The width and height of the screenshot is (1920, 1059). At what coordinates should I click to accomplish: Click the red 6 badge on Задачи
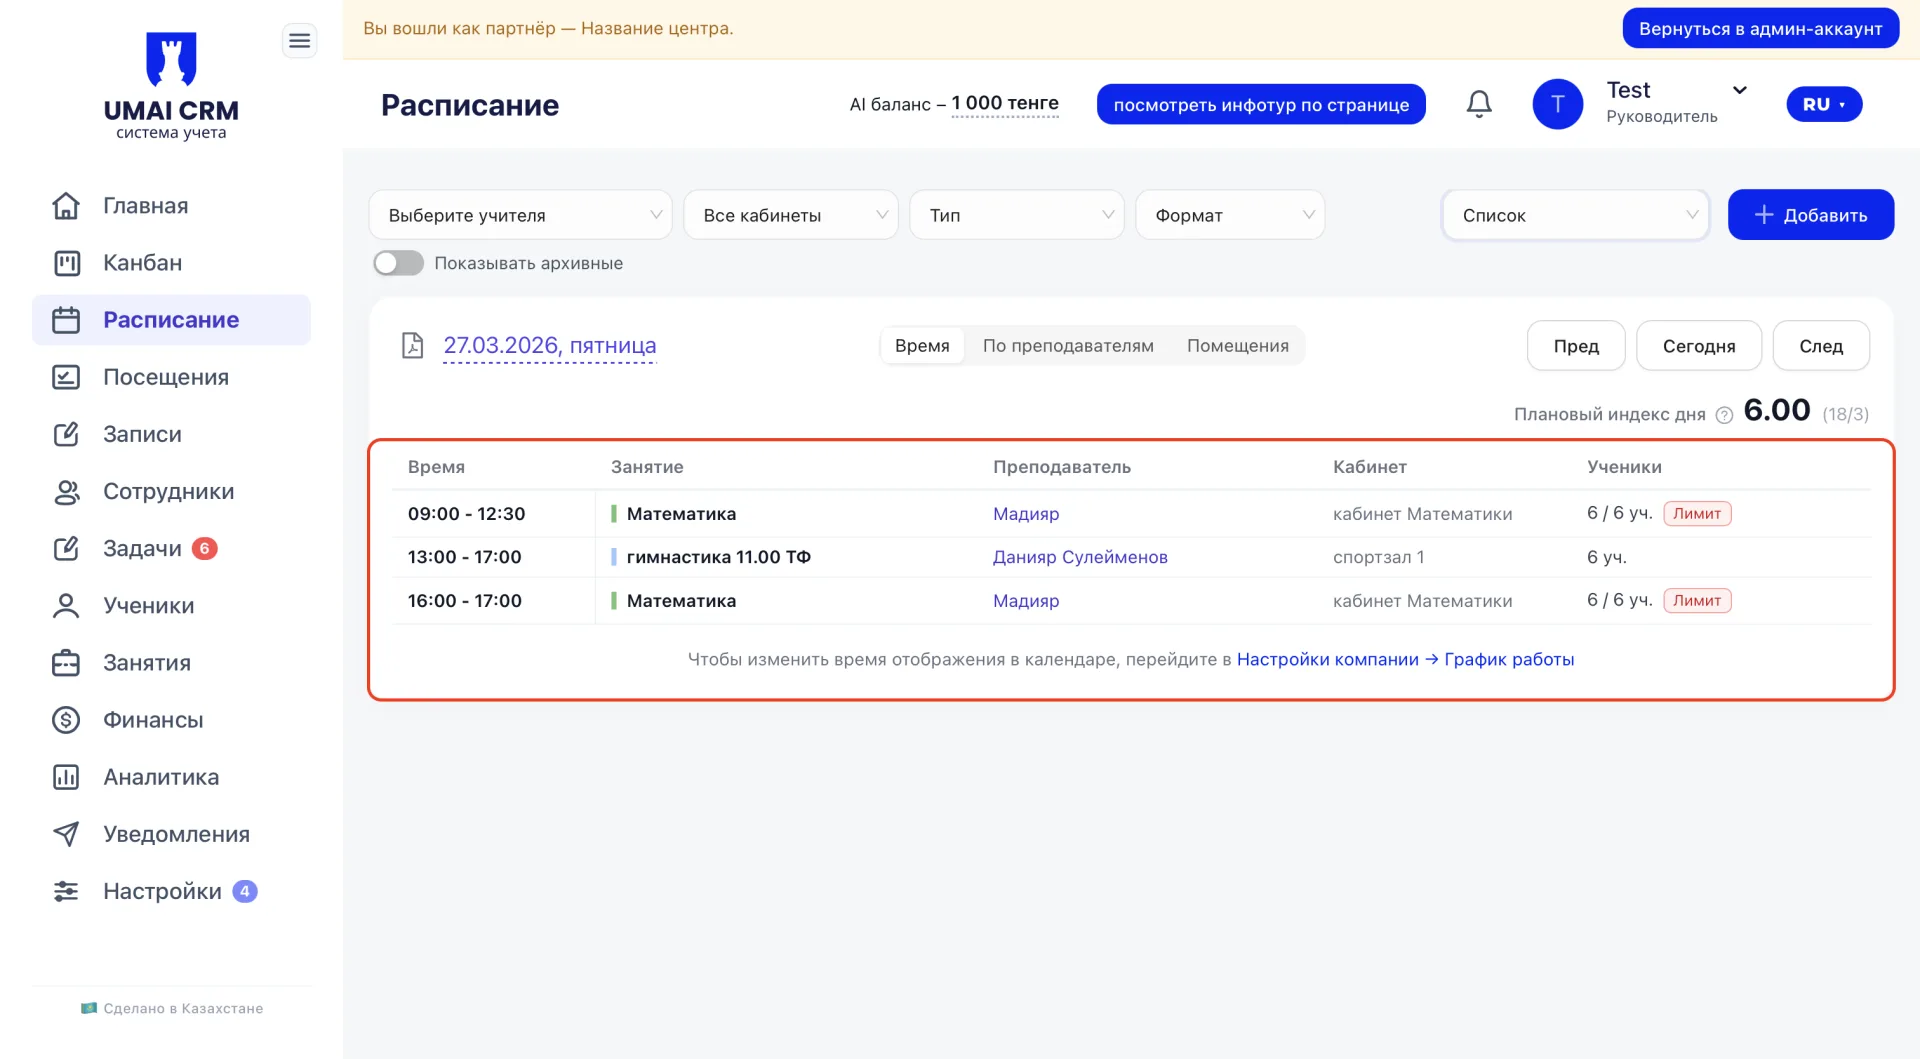[x=205, y=548]
